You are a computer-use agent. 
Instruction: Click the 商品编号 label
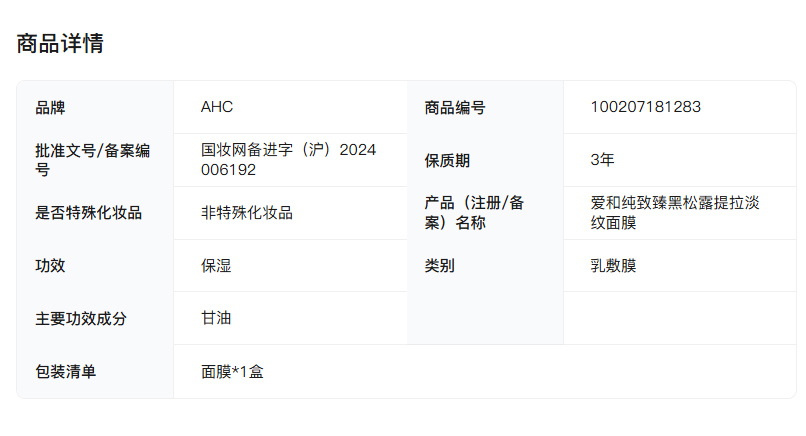point(455,107)
